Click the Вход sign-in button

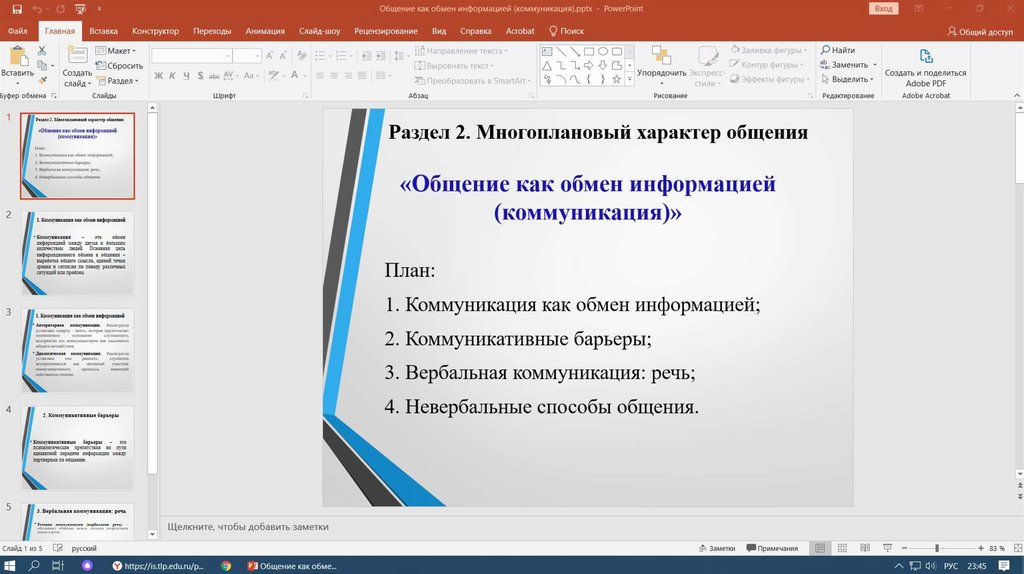[x=884, y=8]
